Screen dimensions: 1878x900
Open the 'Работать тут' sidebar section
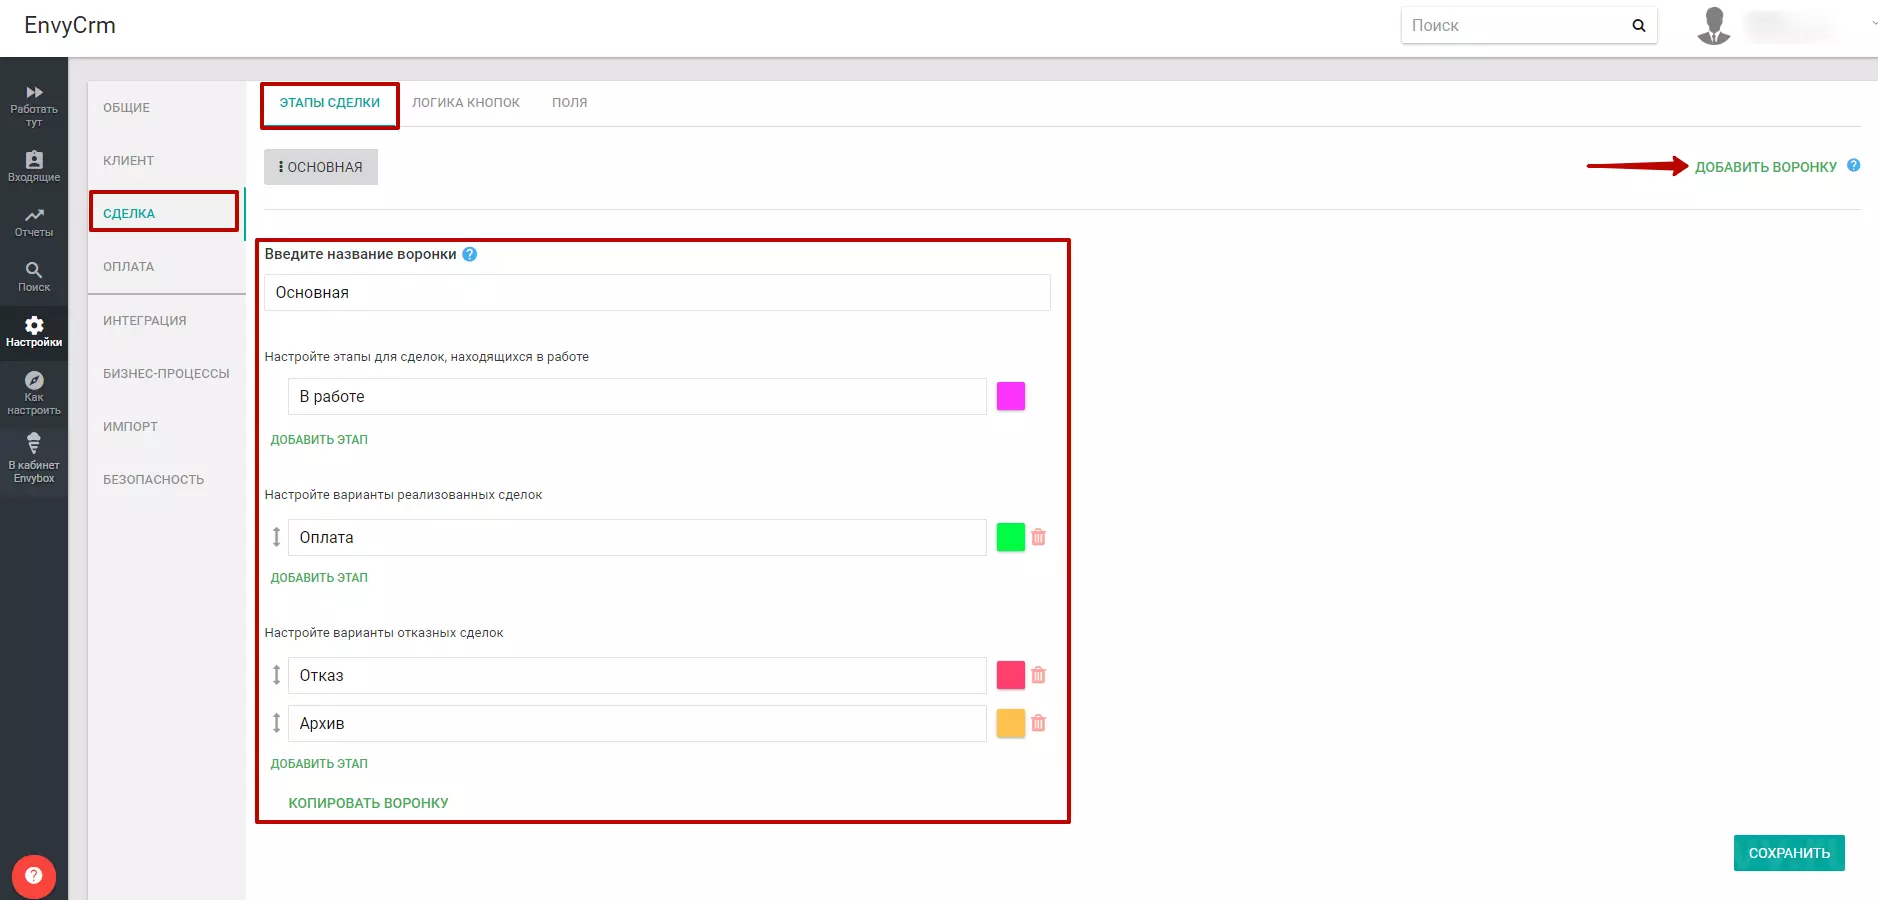34,106
